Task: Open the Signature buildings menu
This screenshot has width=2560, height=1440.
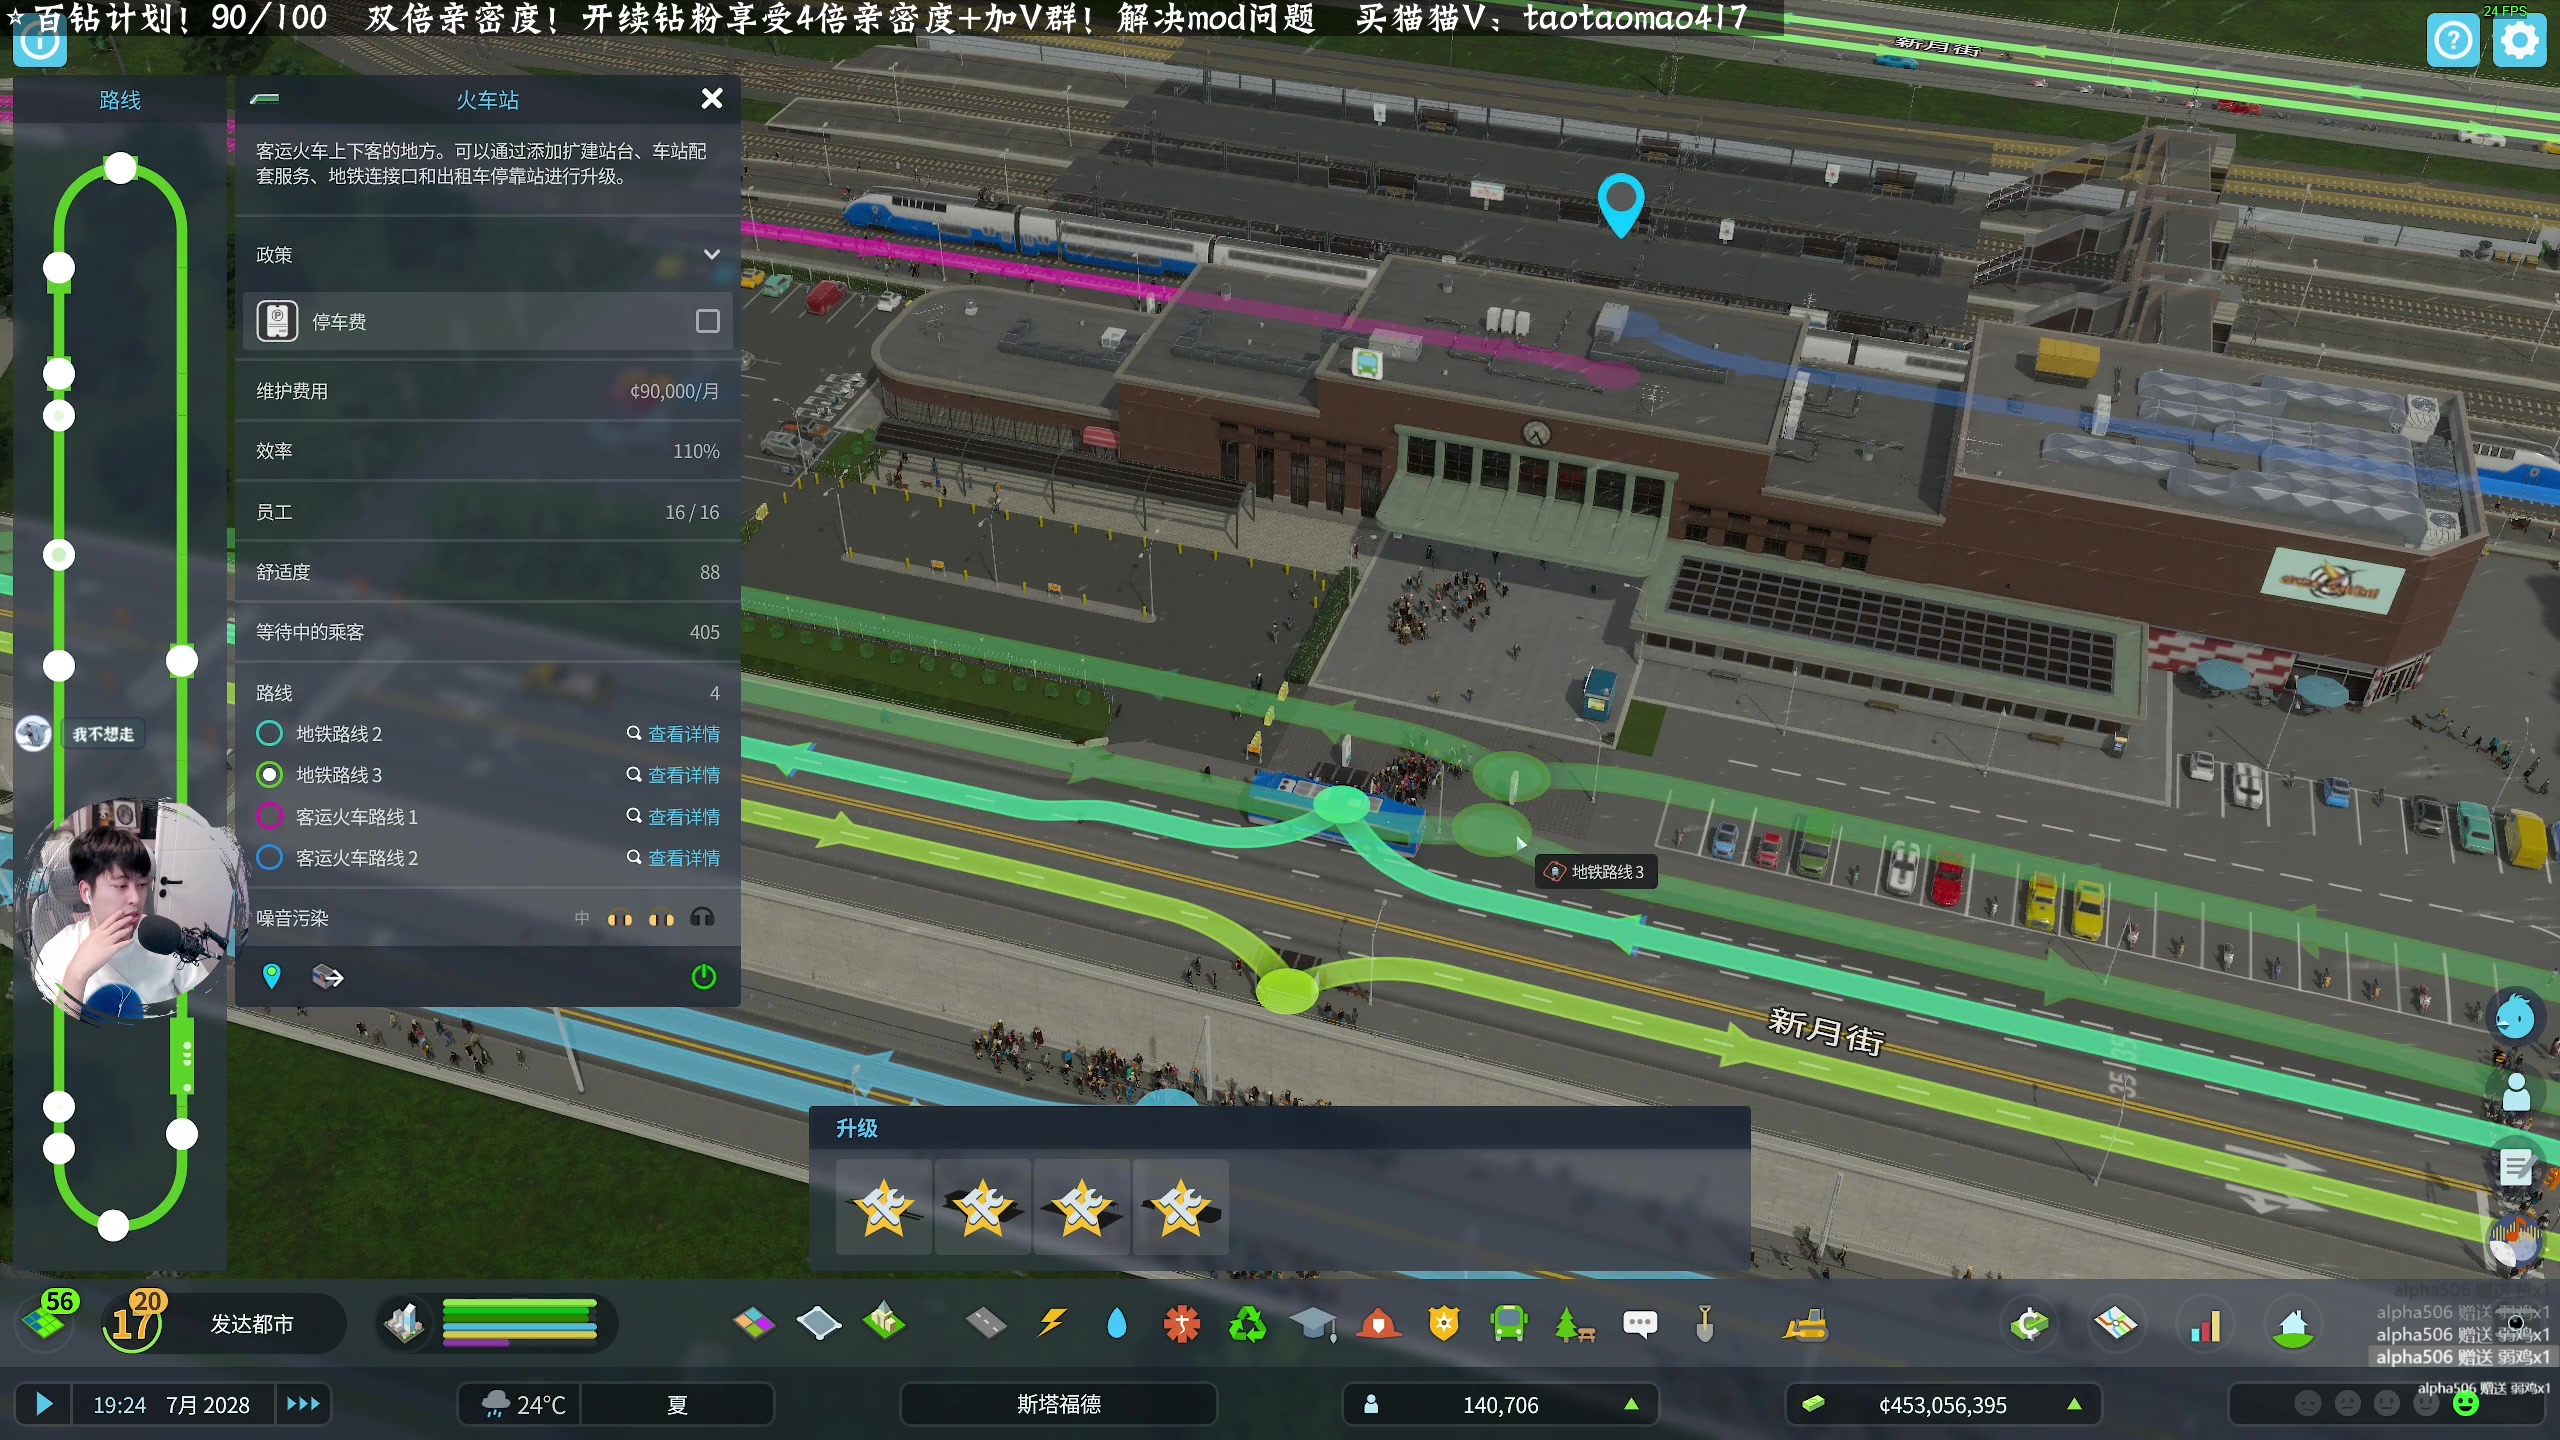Action: pyautogui.click(x=884, y=1322)
